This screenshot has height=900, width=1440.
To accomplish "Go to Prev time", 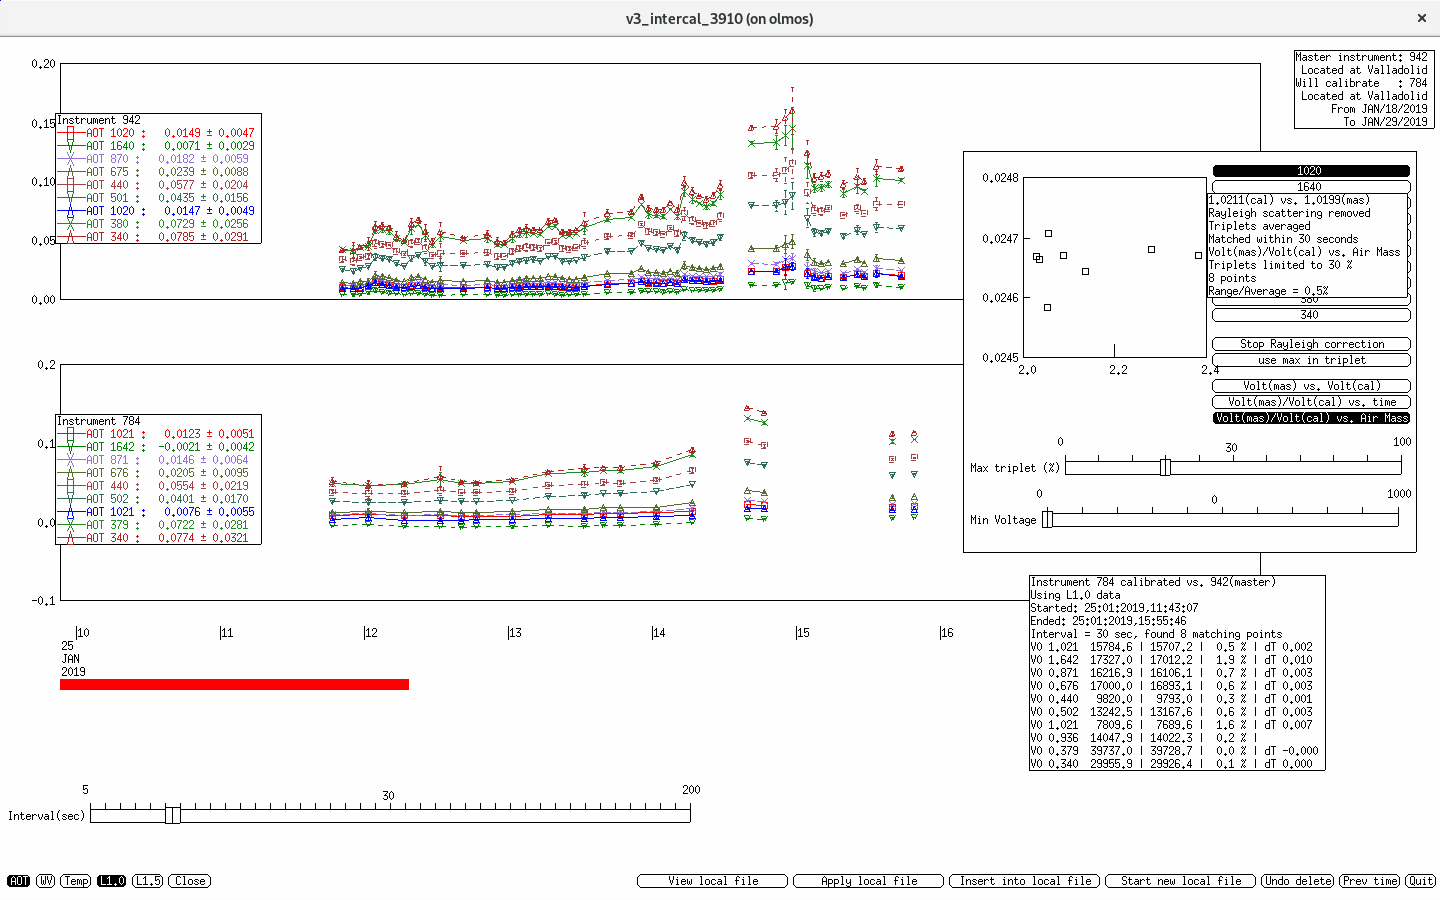I will 1370,881.
